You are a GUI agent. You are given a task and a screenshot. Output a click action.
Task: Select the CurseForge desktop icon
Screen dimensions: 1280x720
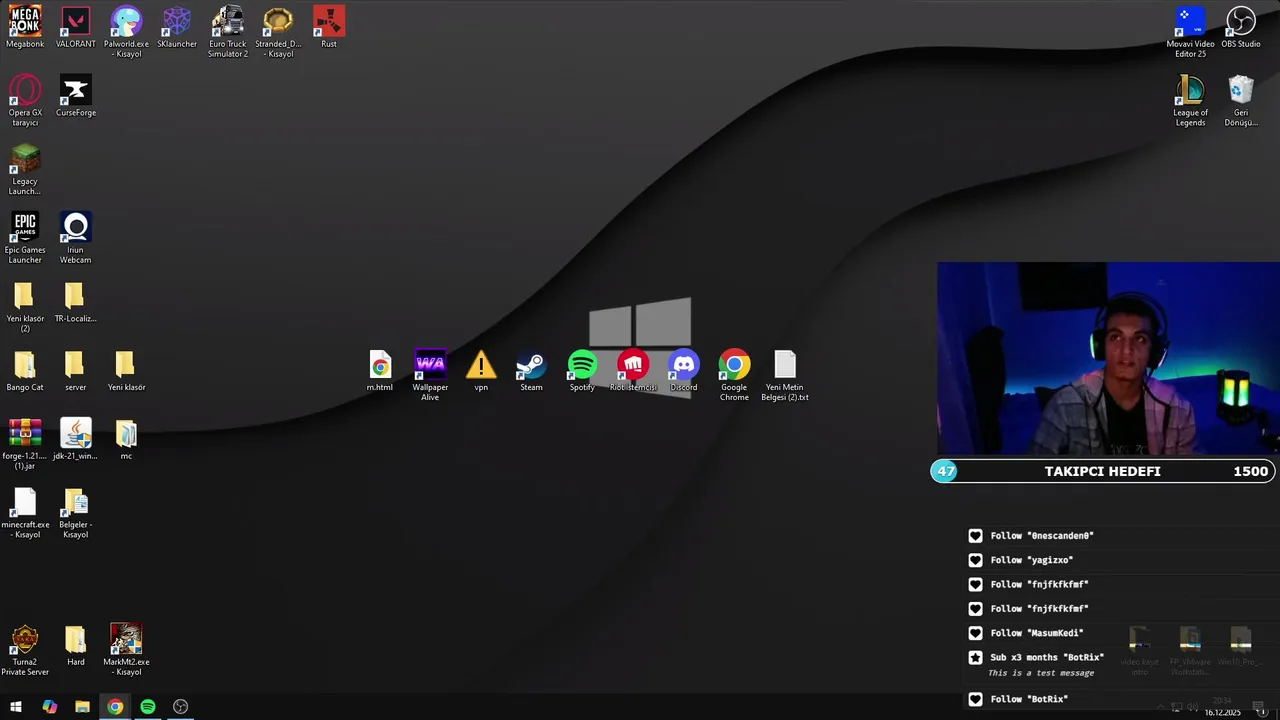[x=76, y=96]
